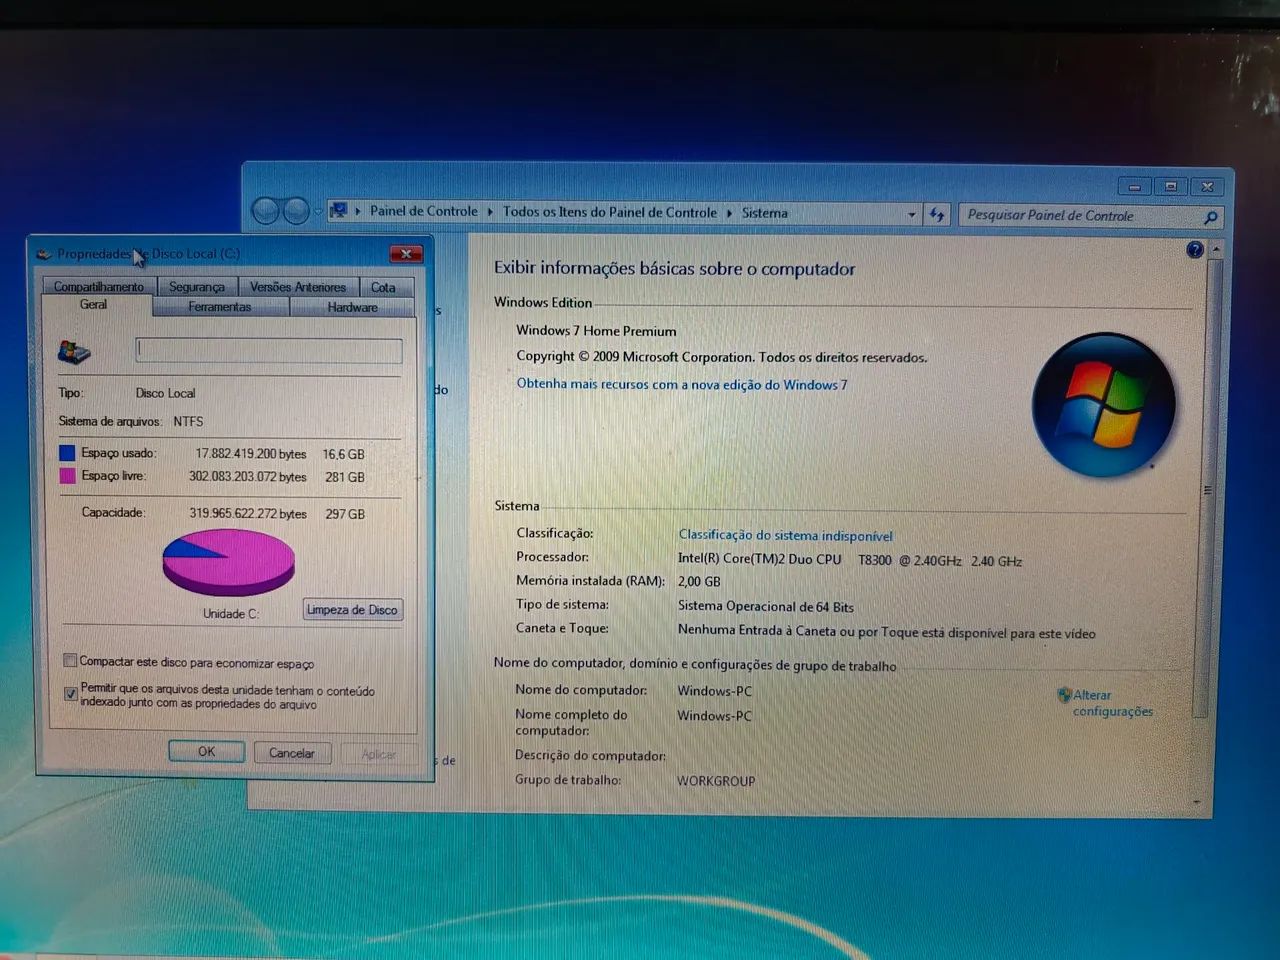Click the RAM value 2,00 GB
The width and height of the screenshot is (1280, 960).
point(699,581)
